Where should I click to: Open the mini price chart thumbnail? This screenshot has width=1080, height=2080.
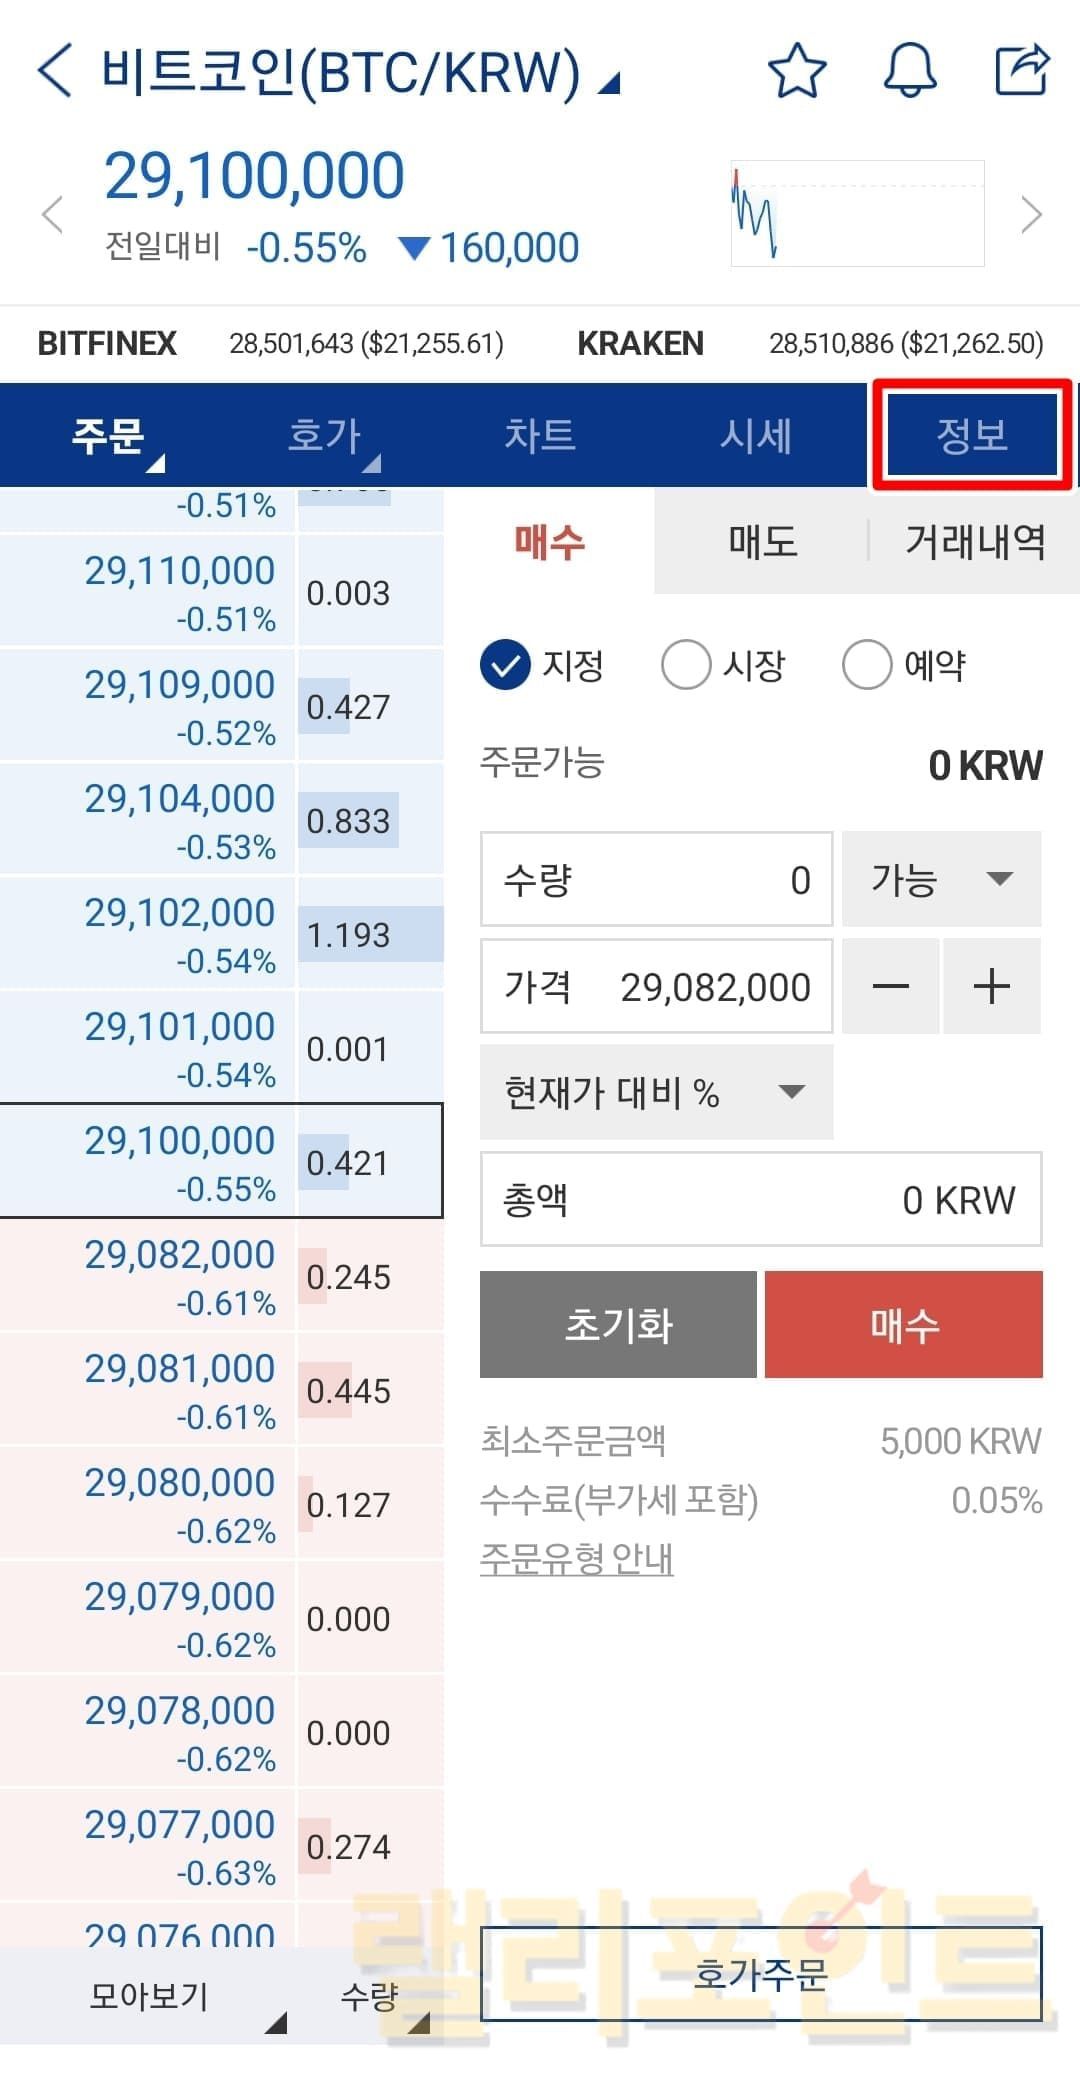click(x=857, y=214)
